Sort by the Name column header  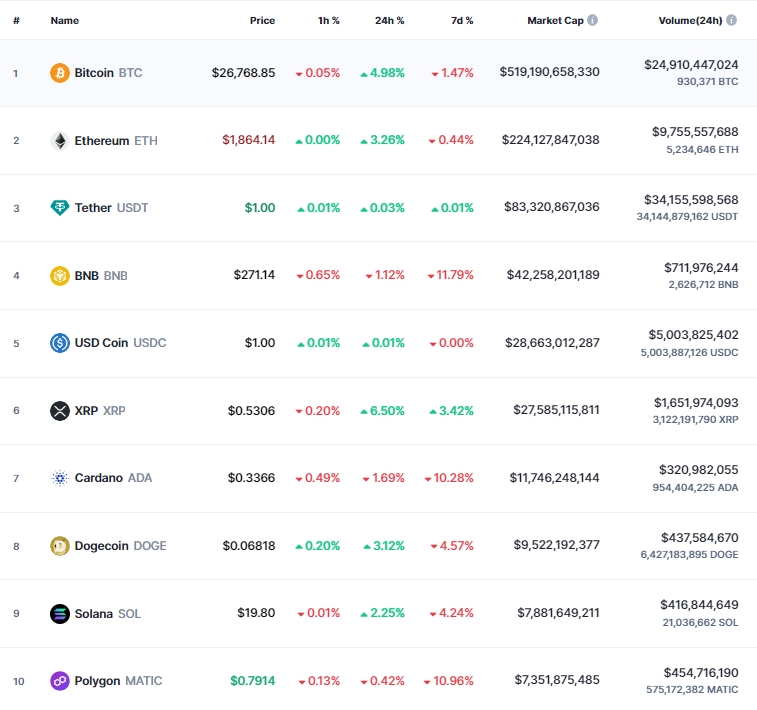click(x=65, y=20)
